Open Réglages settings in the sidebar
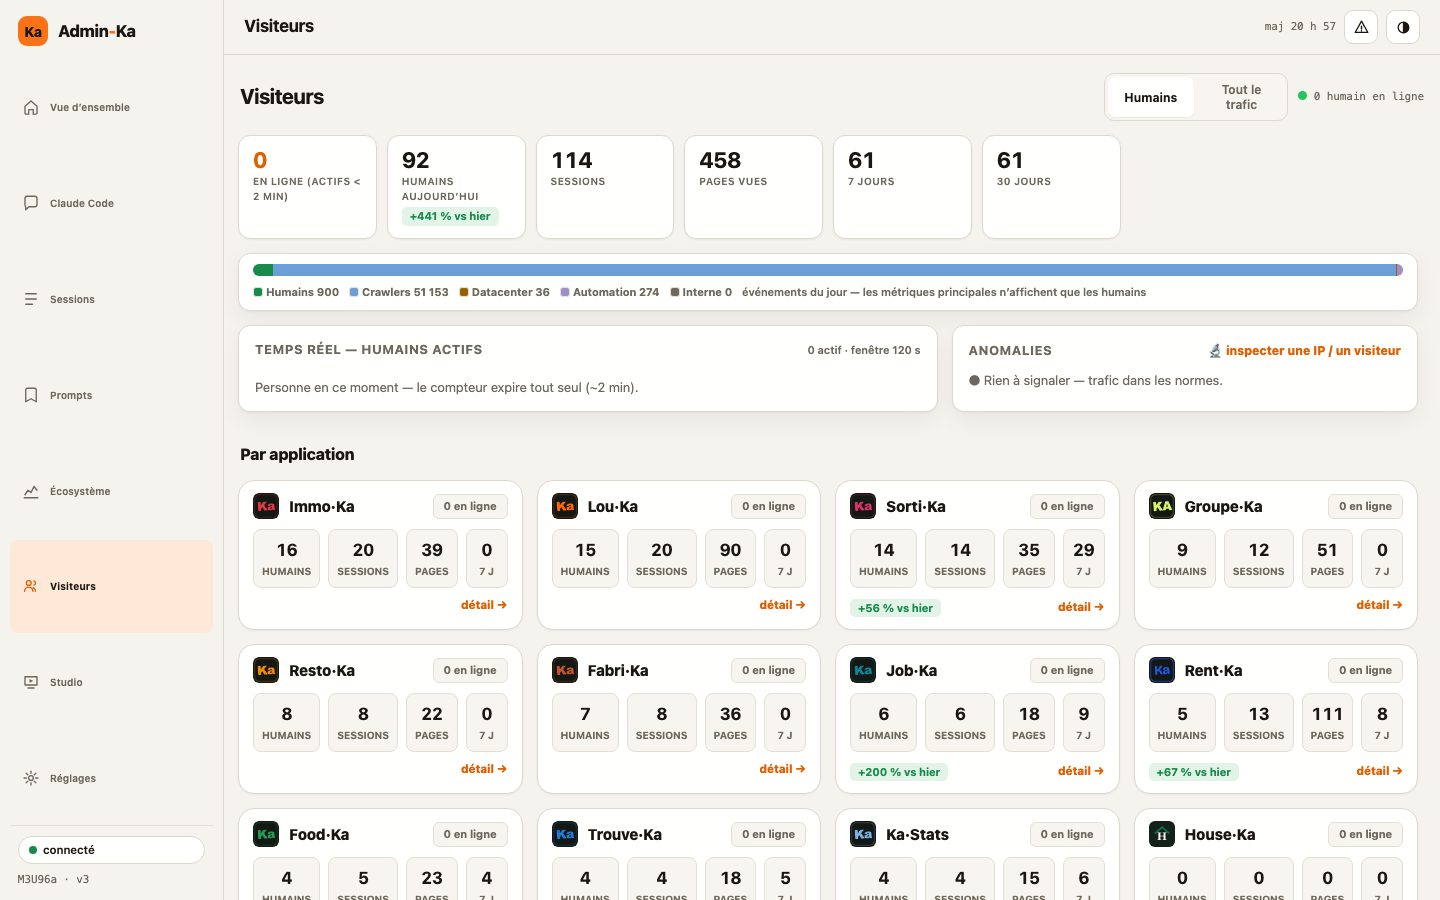 (111, 778)
